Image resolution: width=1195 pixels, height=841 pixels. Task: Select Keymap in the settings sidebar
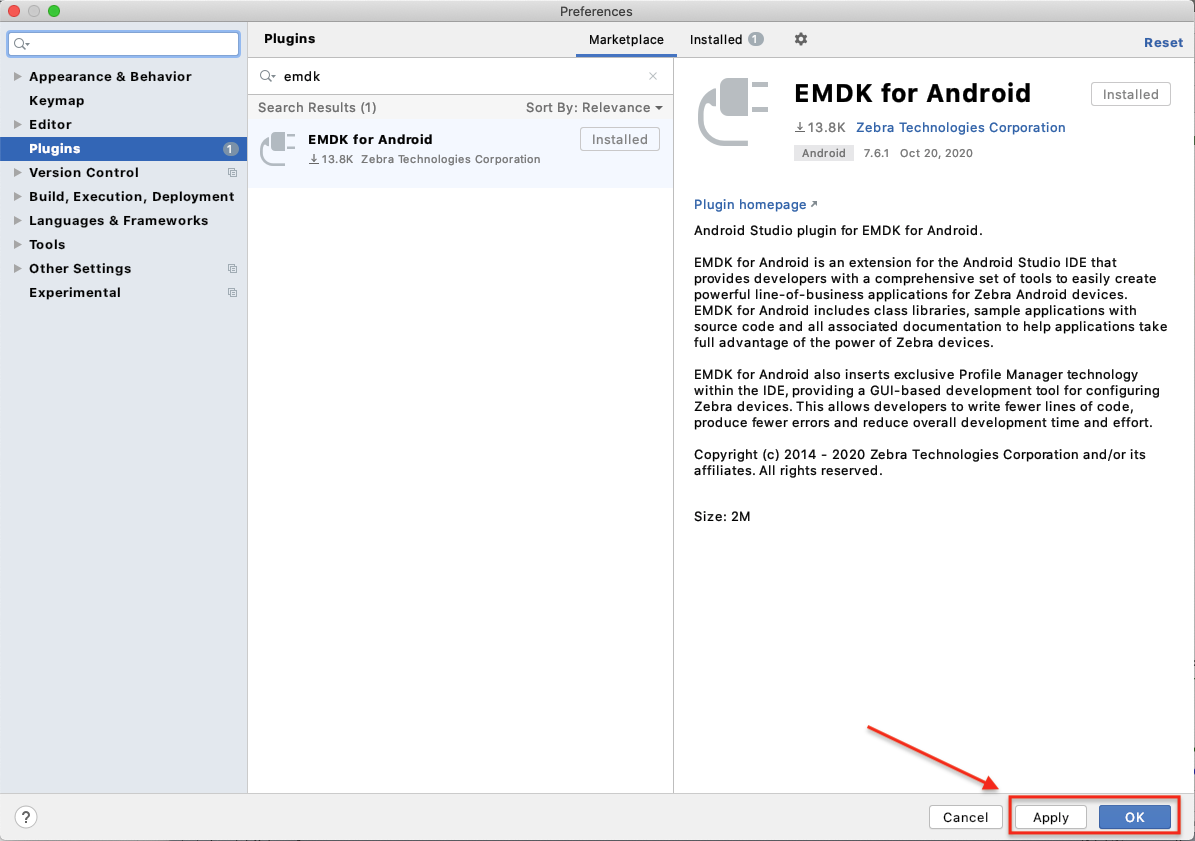[57, 101]
